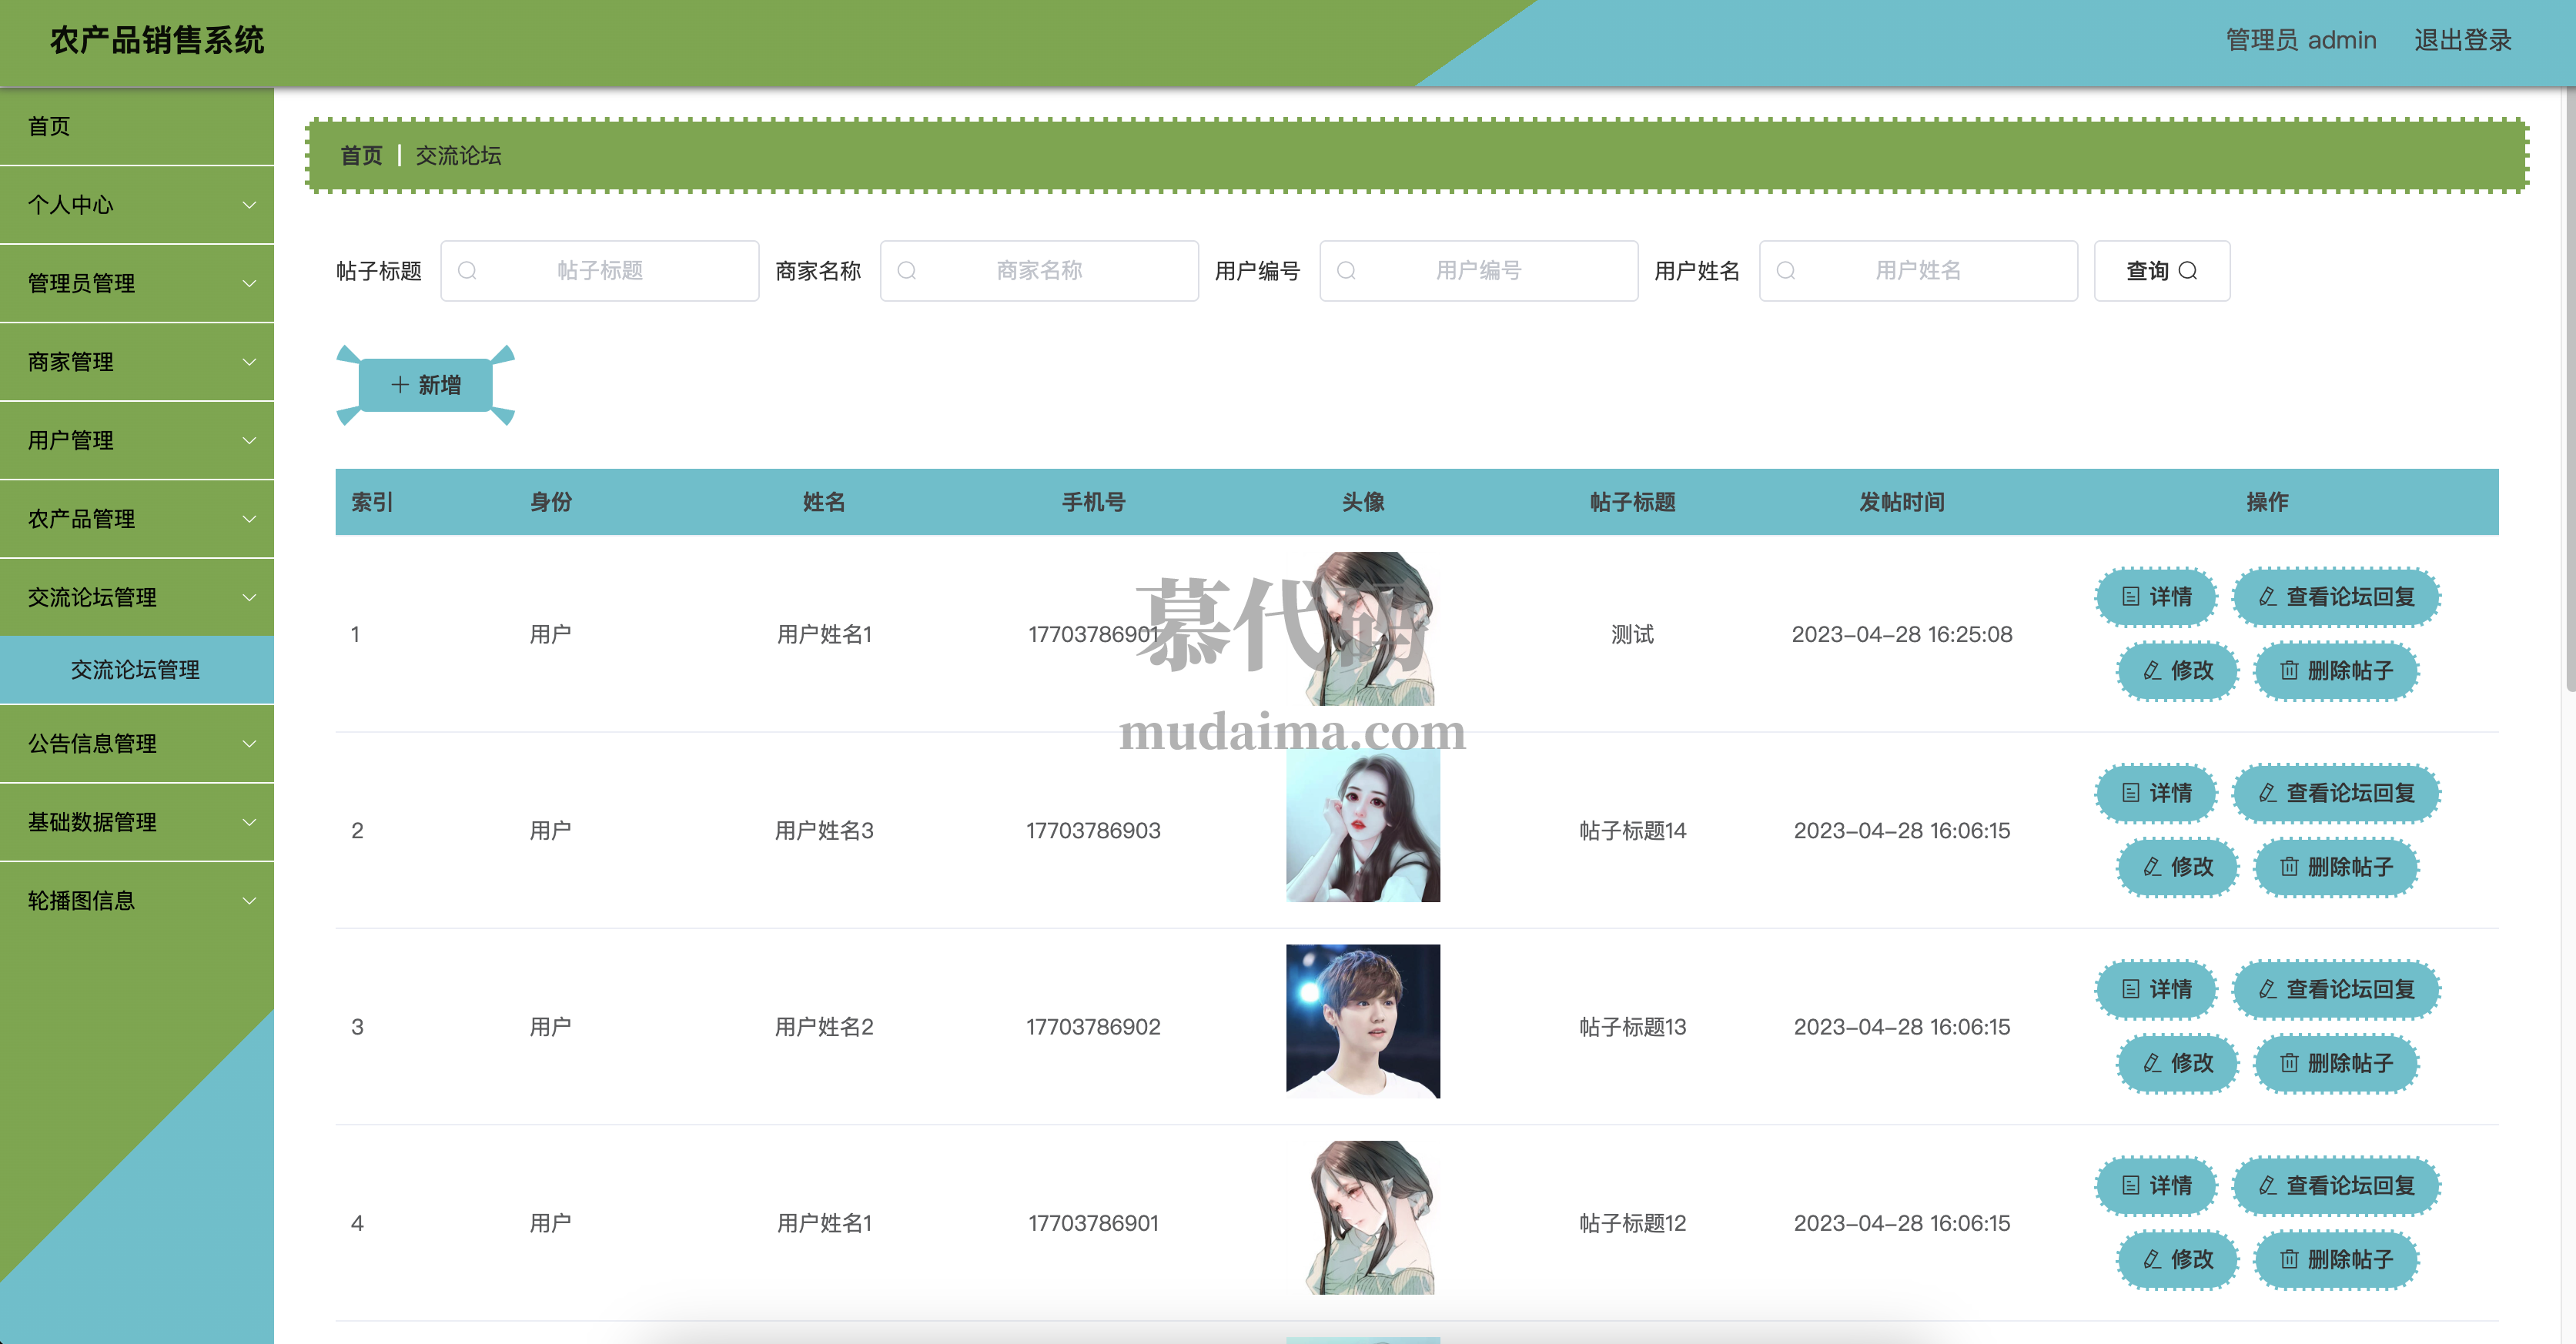Screen dimensions: 2576x1344
Task: Click the search icon inside 商家名称 field
Action: [x=907, y=271]
